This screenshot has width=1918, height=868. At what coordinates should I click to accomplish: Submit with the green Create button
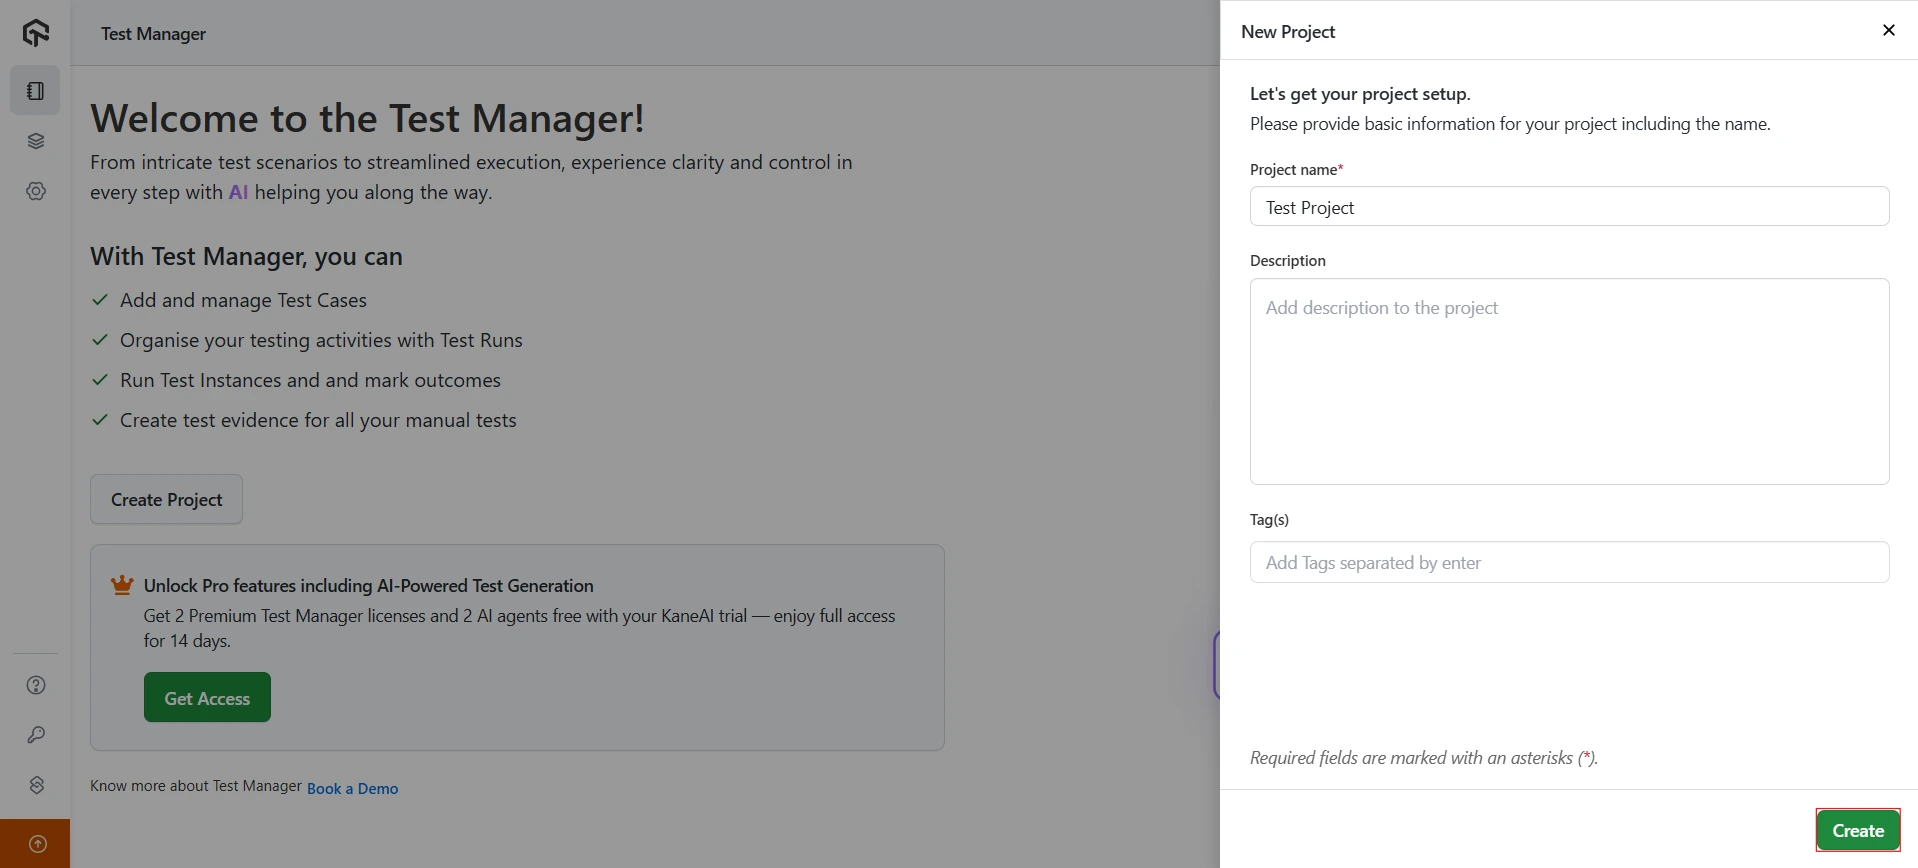pyautogui.click(x=1857, y=830)
